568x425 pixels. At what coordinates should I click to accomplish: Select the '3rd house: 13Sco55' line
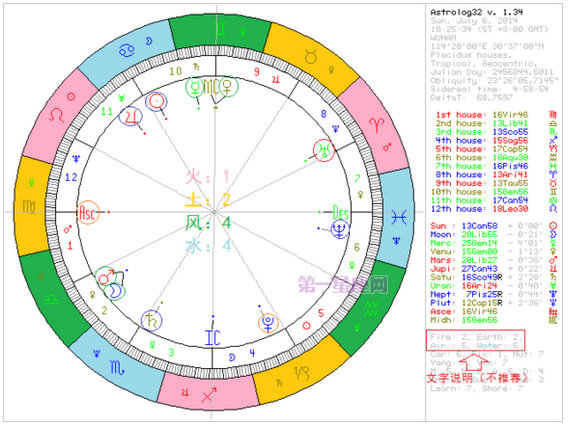point(482,132)
